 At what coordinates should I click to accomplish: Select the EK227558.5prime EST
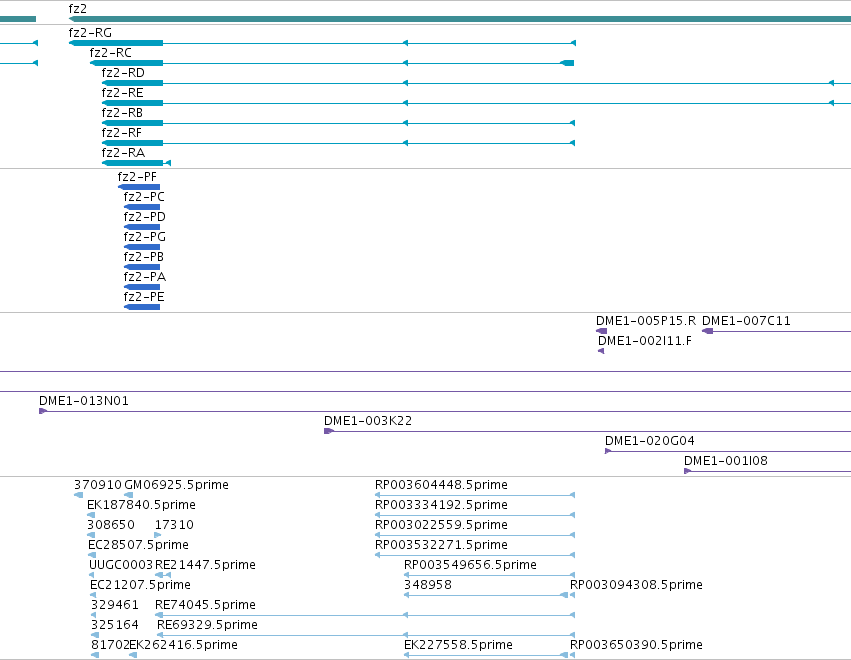tap(486, 655)
